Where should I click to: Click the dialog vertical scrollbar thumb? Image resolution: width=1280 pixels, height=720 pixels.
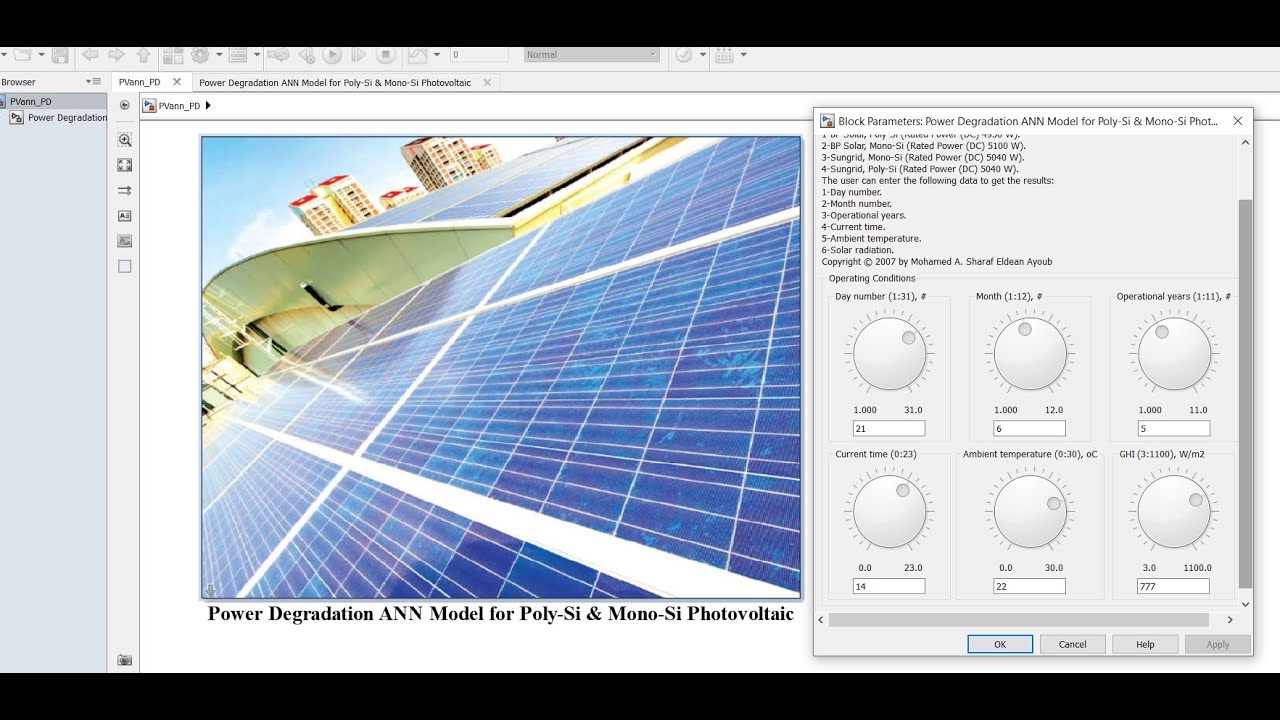[x=1245, y=393]
